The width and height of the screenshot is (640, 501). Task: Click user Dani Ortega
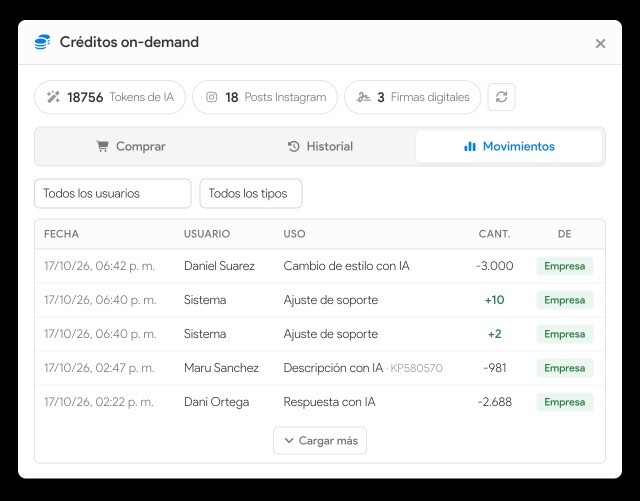pos(216,402)
